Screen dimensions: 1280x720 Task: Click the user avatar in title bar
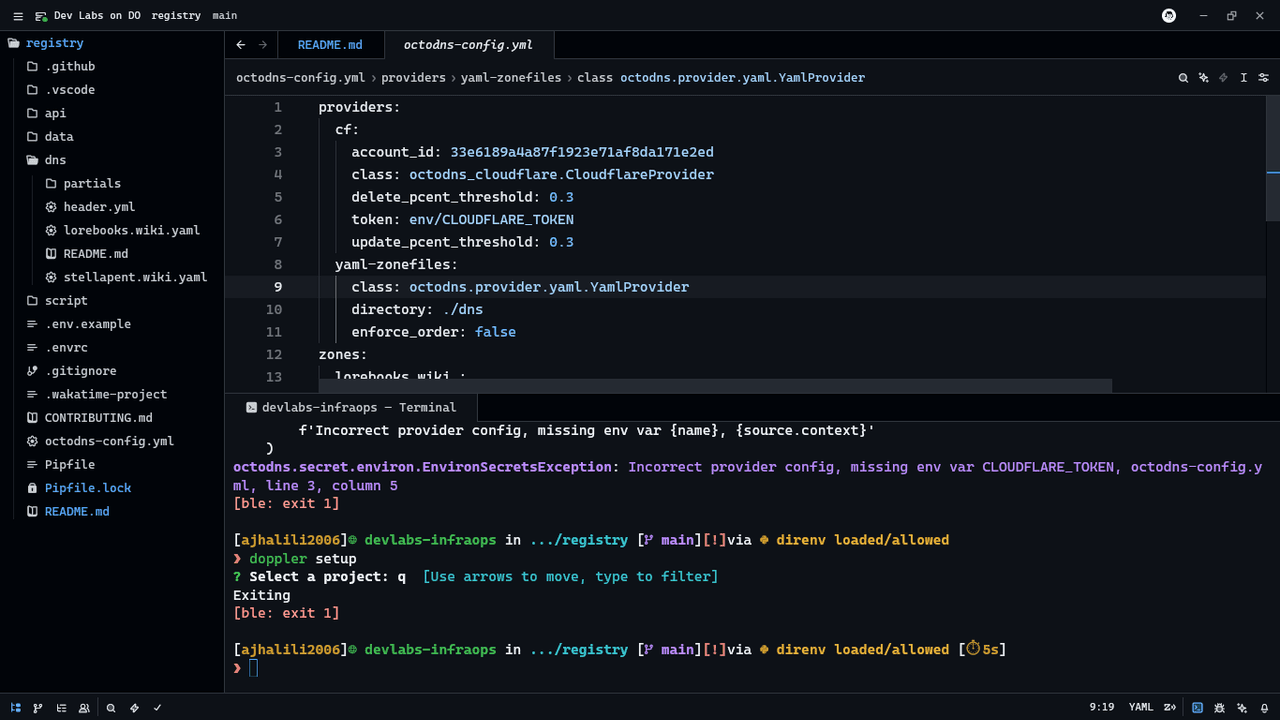[1168, 16]
